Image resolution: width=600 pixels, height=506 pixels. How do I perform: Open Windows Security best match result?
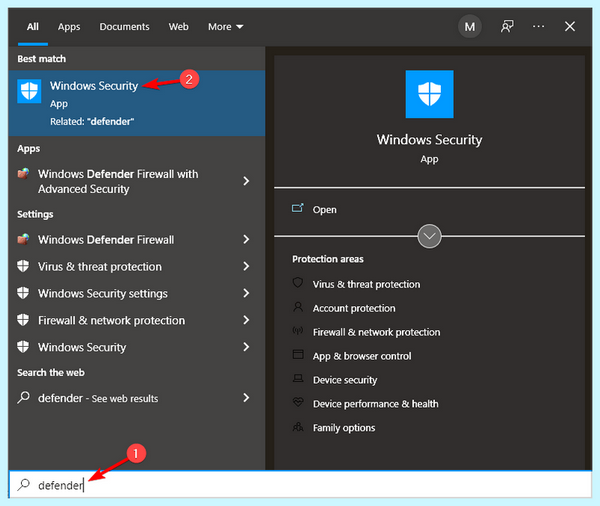point(137,103)
